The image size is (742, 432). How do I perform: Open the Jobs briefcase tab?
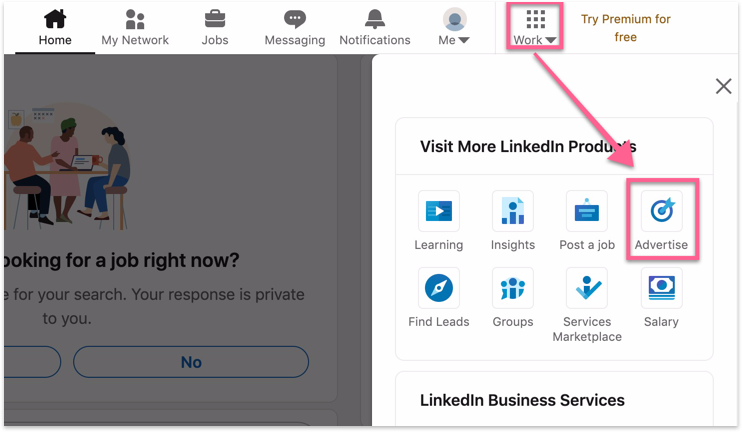pos(215,27)
